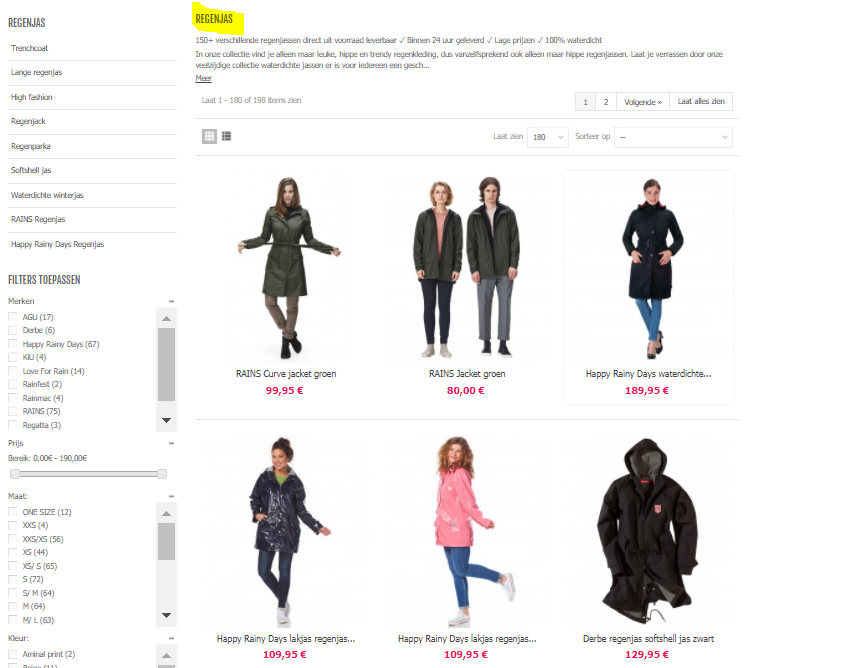Go to the Regenjack category
Image resolution: width=853 pixels, height=668 pixels.
28,121
